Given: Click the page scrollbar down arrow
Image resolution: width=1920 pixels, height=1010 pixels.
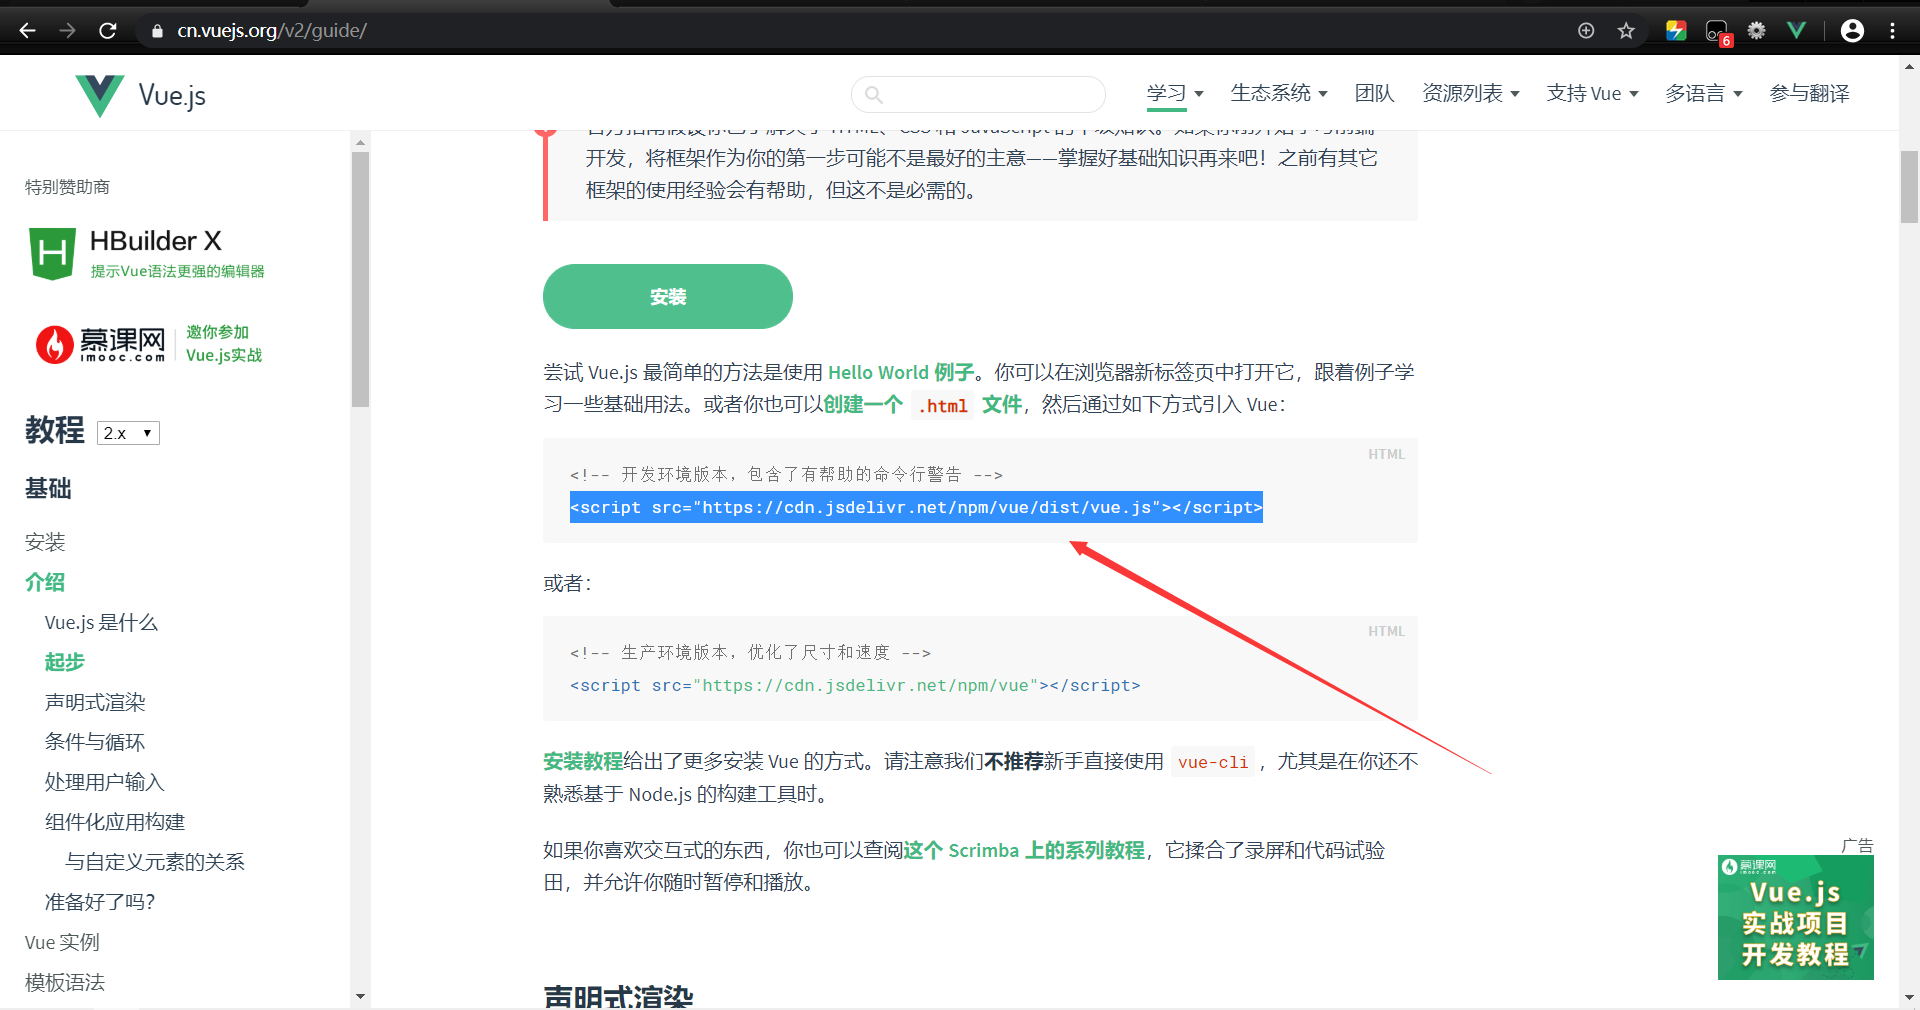Looking at the screenshot, I should [x=1909, y=997].
